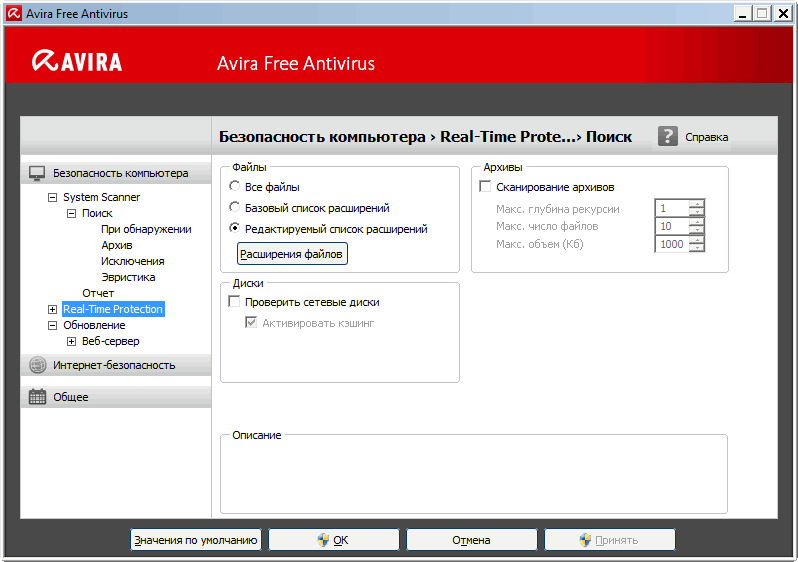Click the question mark help icon
Viewport: 798px width, 562px height.
pos(668,136)
